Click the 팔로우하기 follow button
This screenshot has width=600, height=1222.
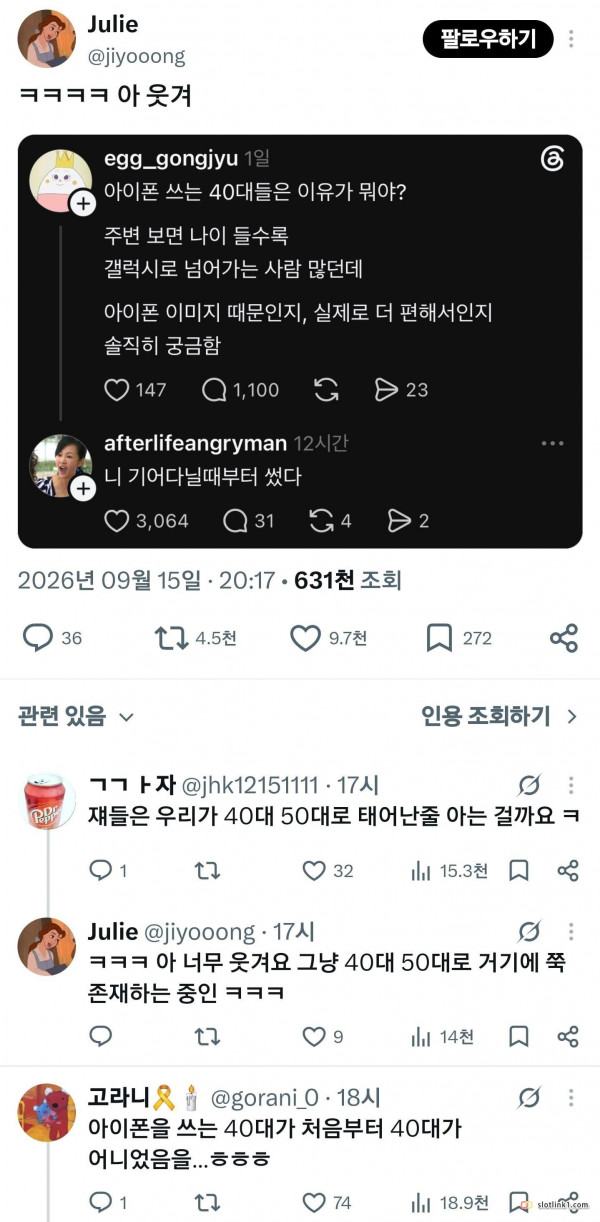pos(488,39)
